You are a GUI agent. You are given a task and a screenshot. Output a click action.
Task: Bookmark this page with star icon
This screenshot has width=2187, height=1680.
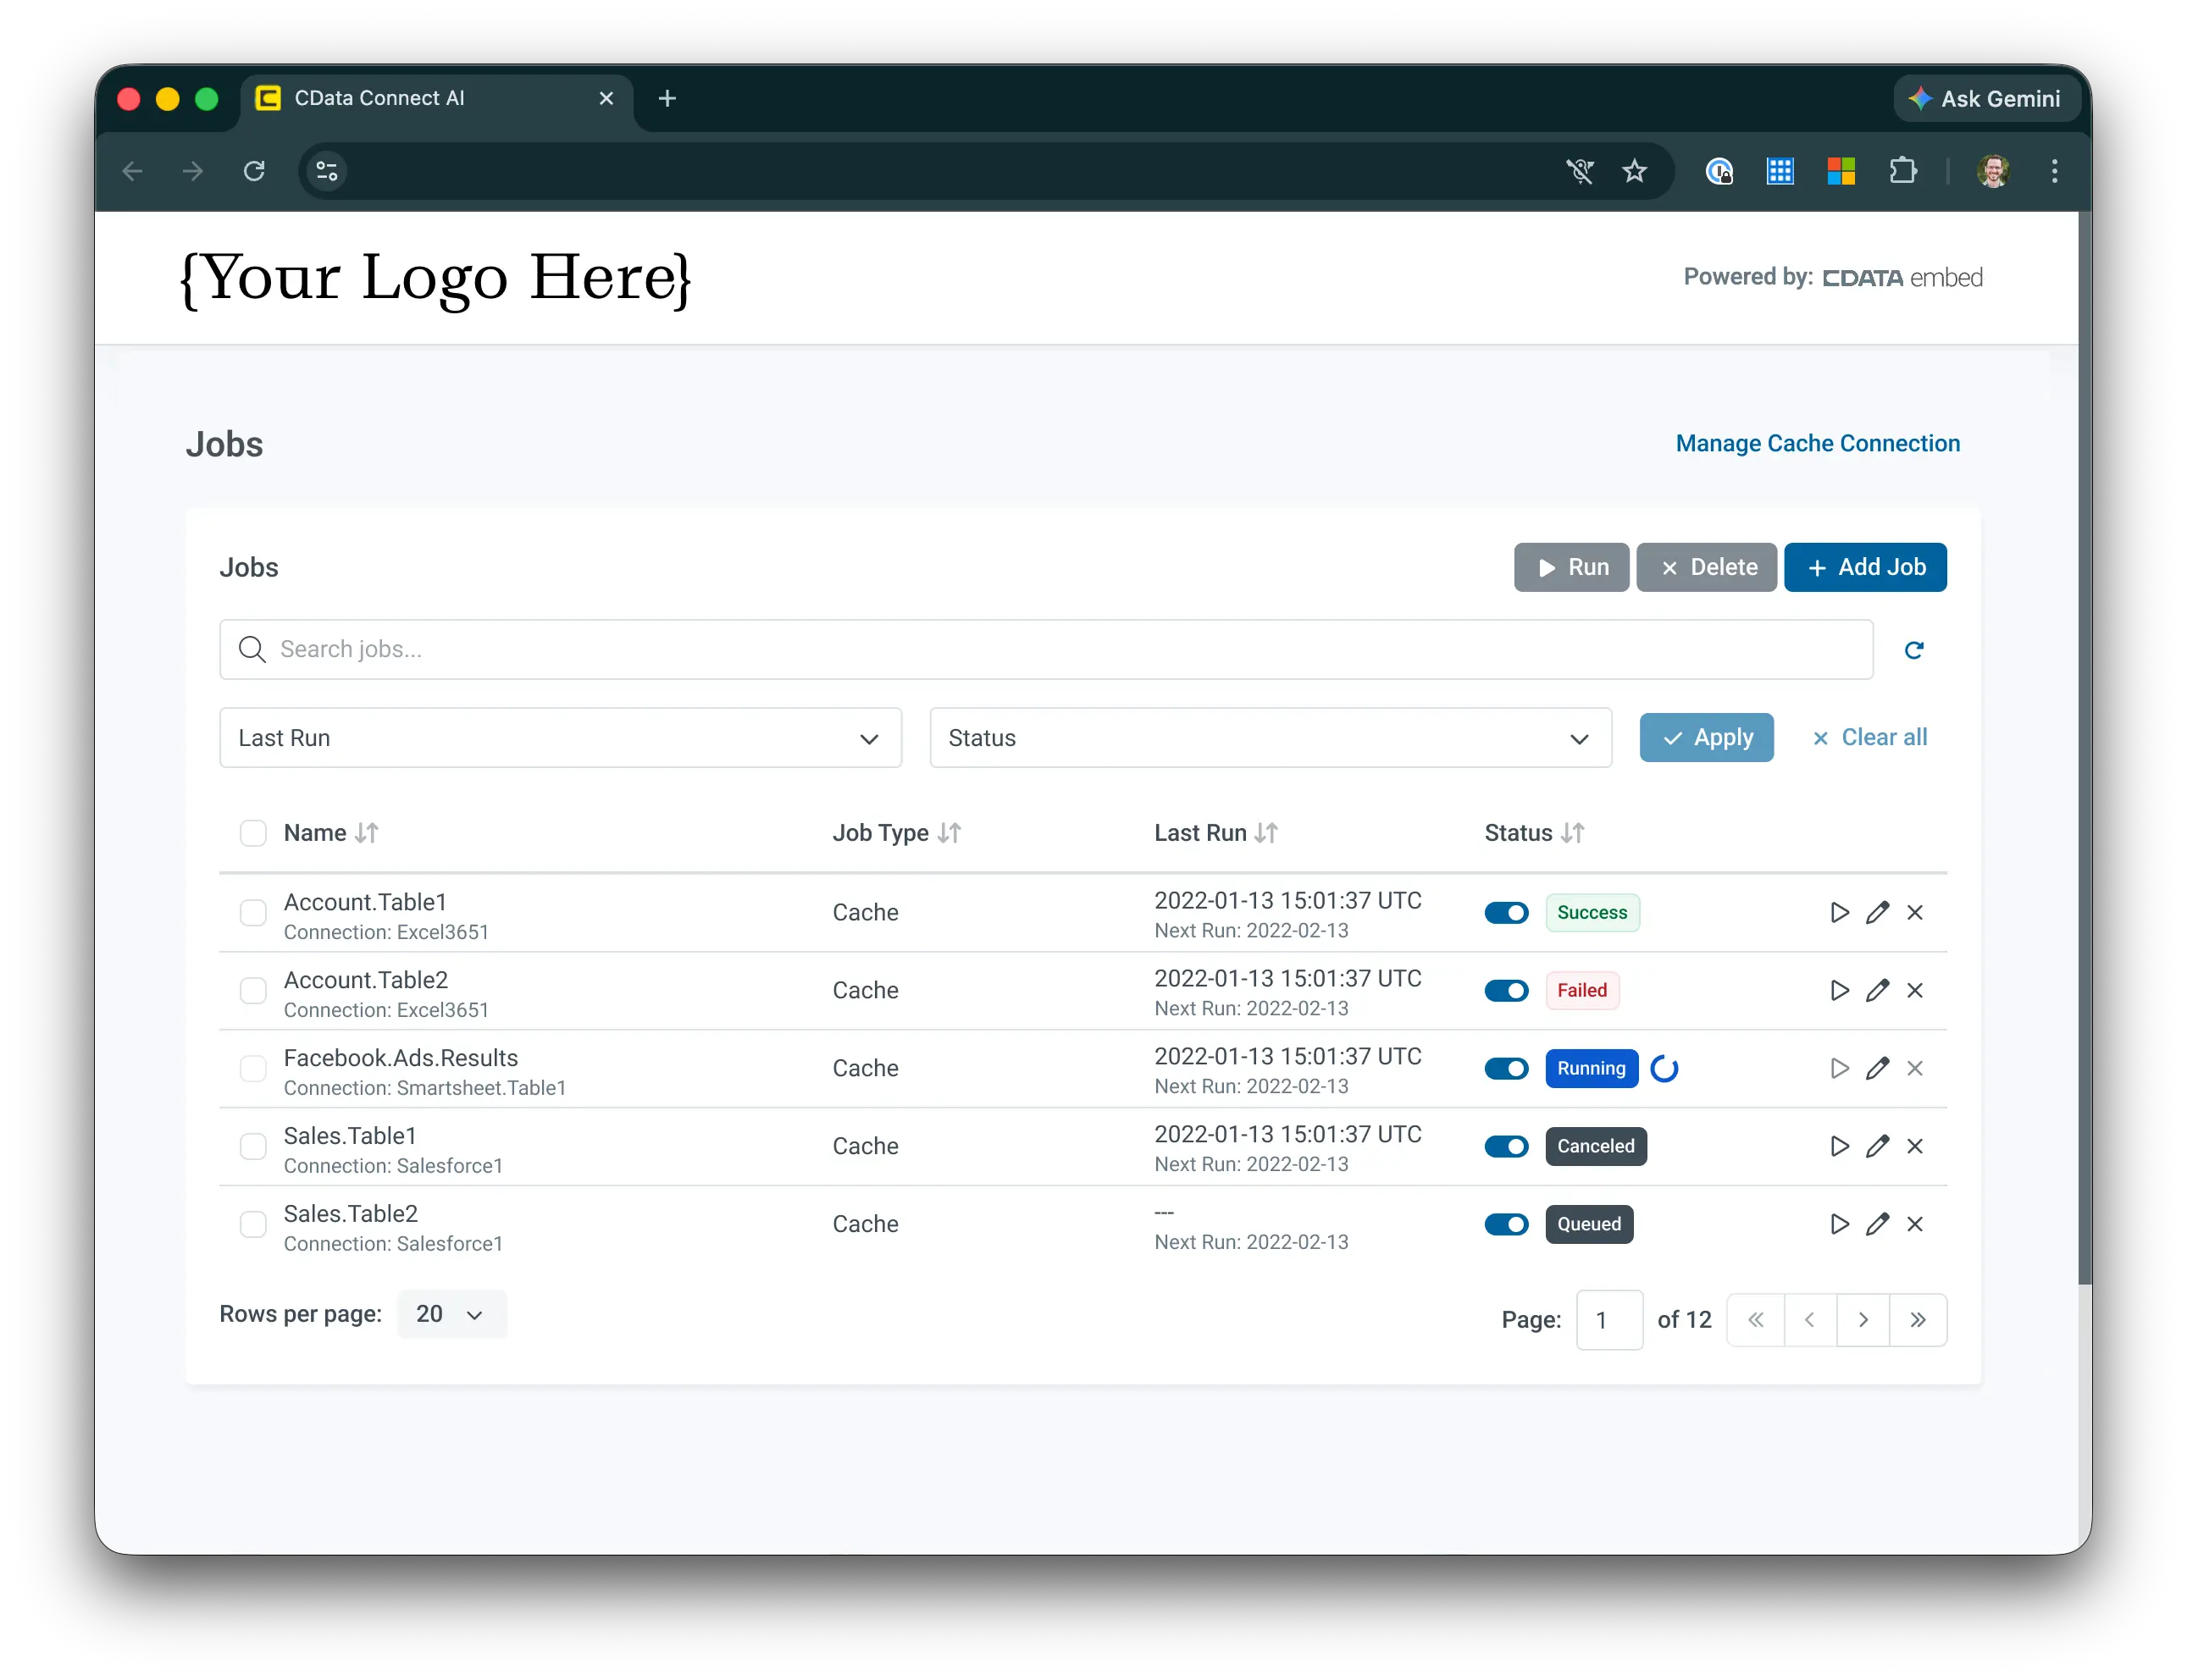[1634, 171]
